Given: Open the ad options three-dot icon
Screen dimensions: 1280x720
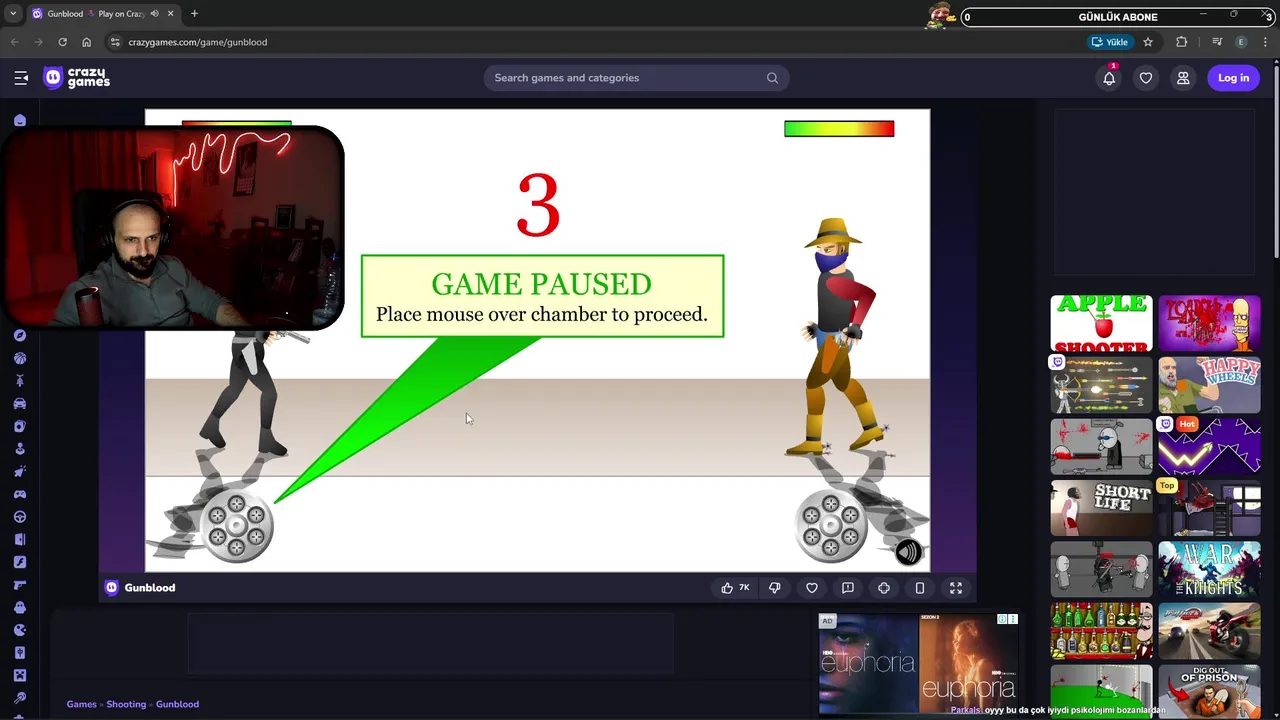Looking at the screenshot, I should 1013,620.
